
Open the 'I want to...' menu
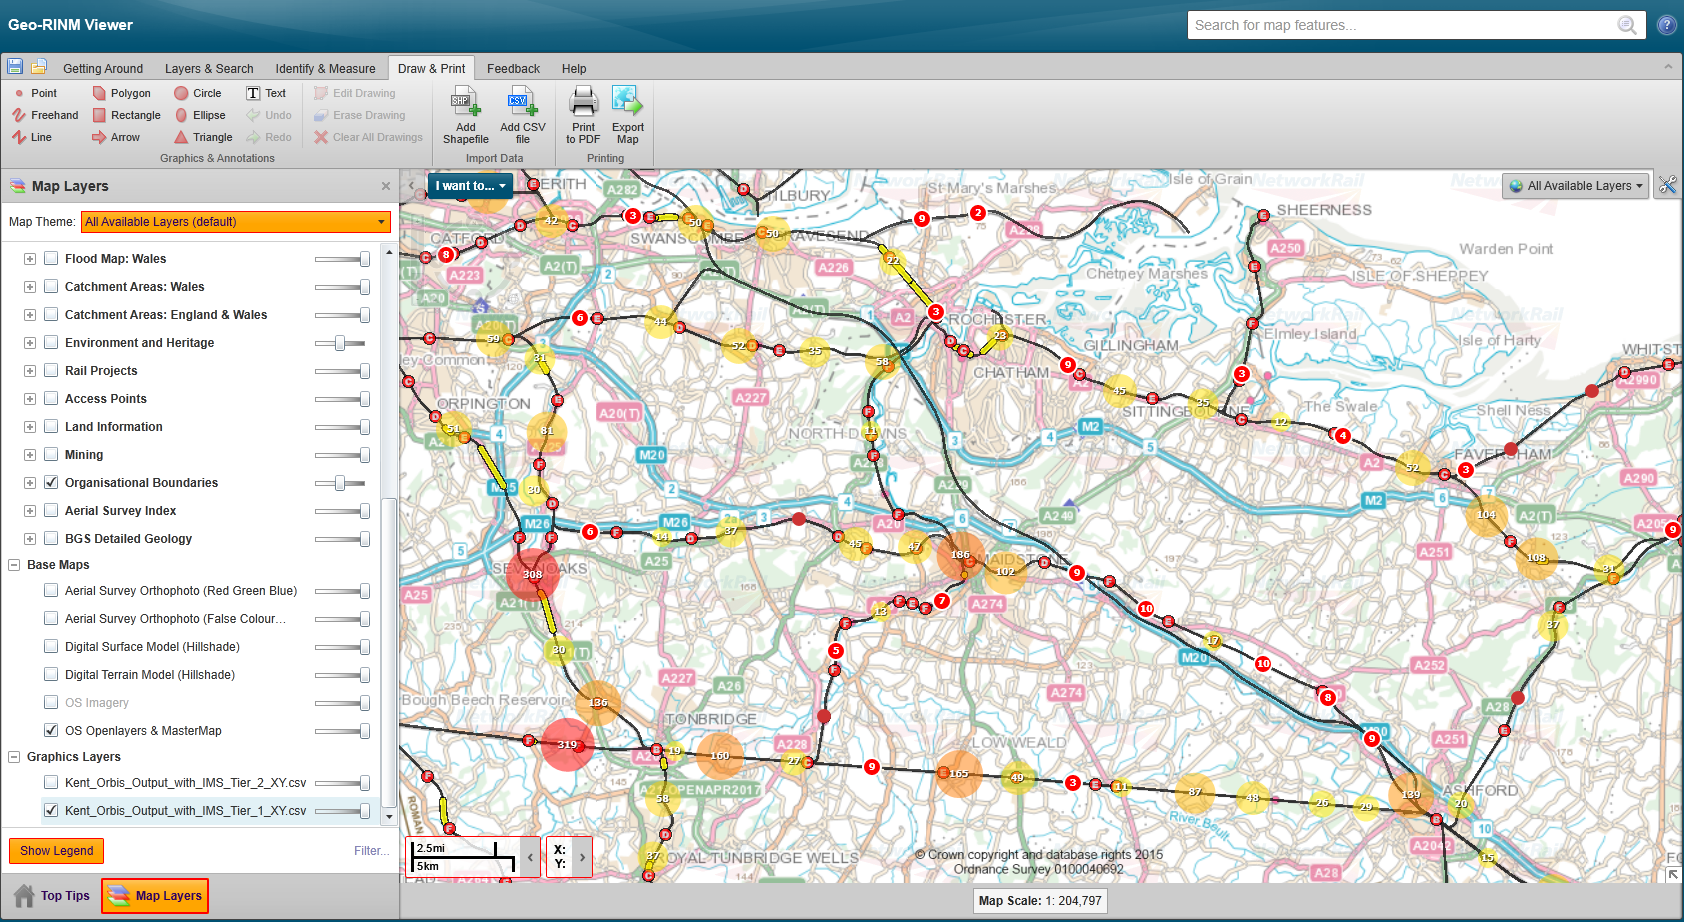471,186
